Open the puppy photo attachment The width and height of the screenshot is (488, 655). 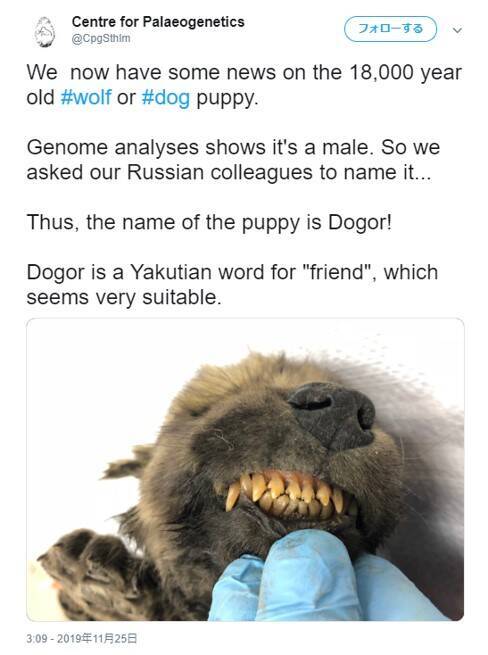[x=245, y=470]
